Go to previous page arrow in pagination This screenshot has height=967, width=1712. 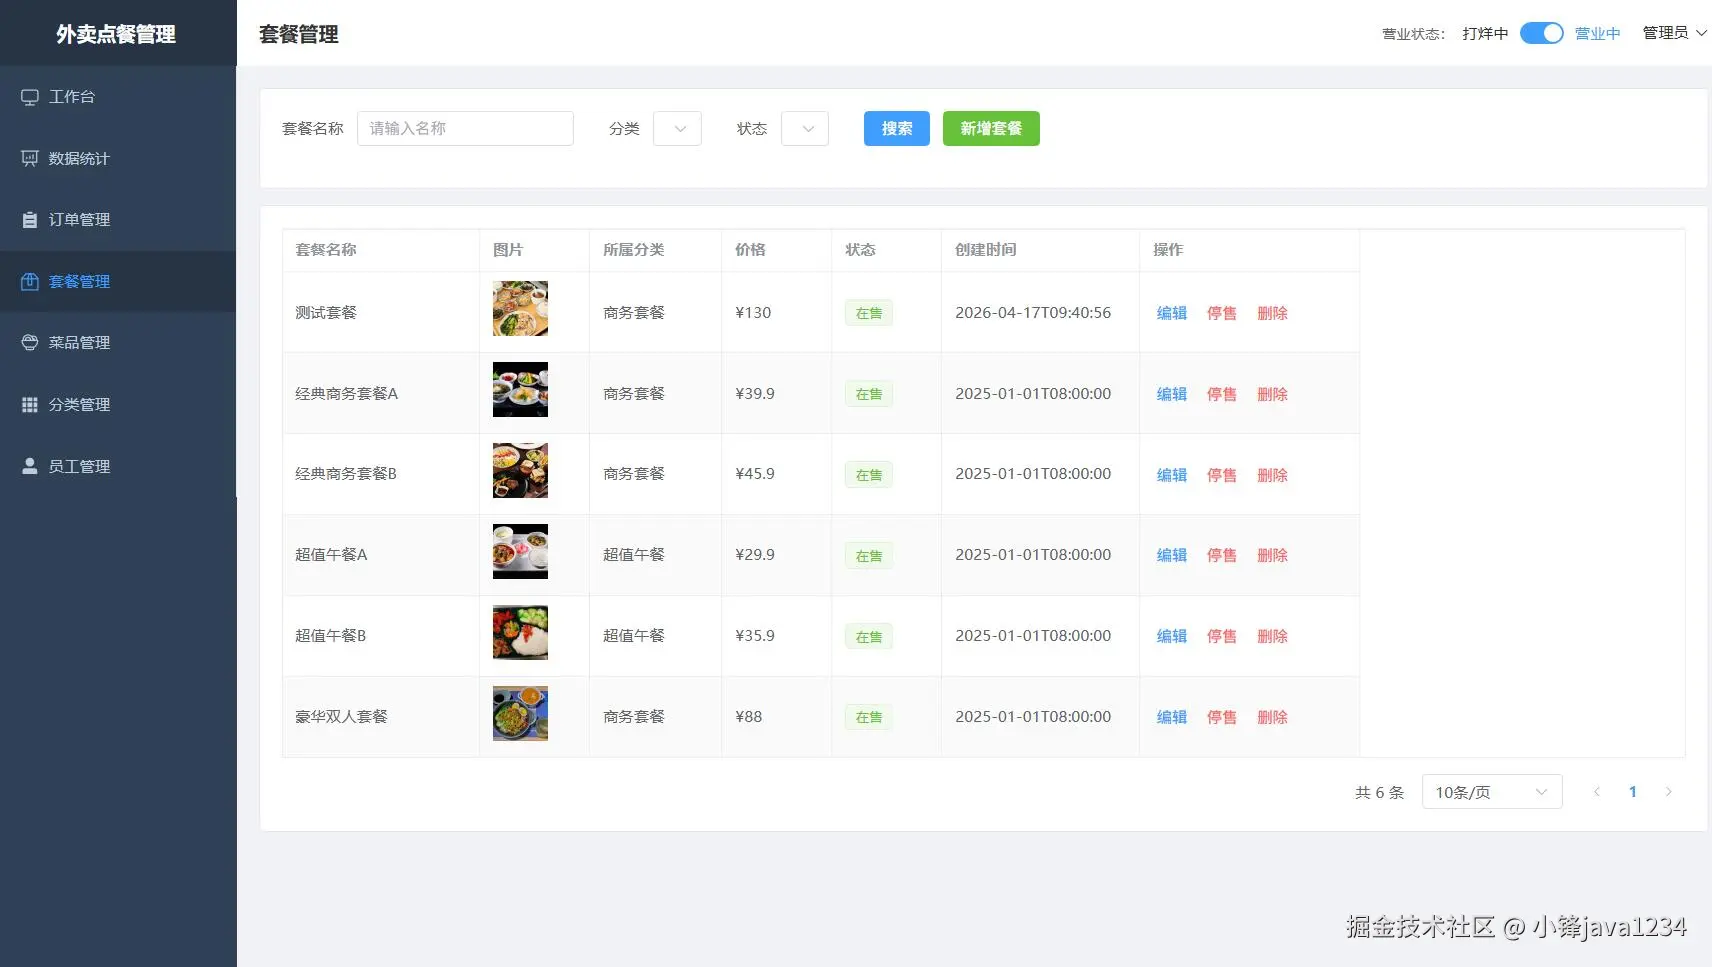pos(1597,792)
